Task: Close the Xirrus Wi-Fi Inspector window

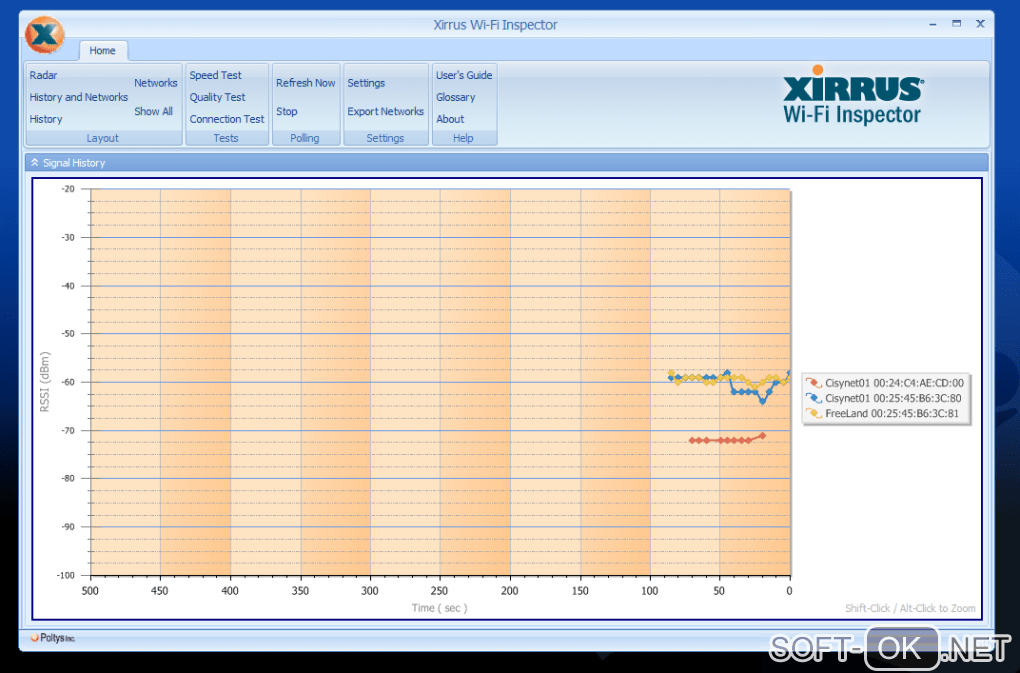Action: 980,23
